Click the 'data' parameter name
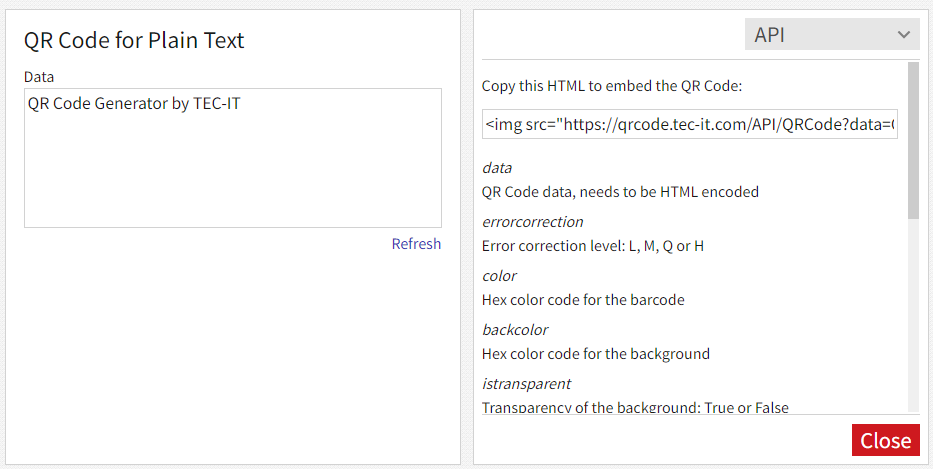The image size is (933, 469). pyautogui.click(x=497, y=168)
